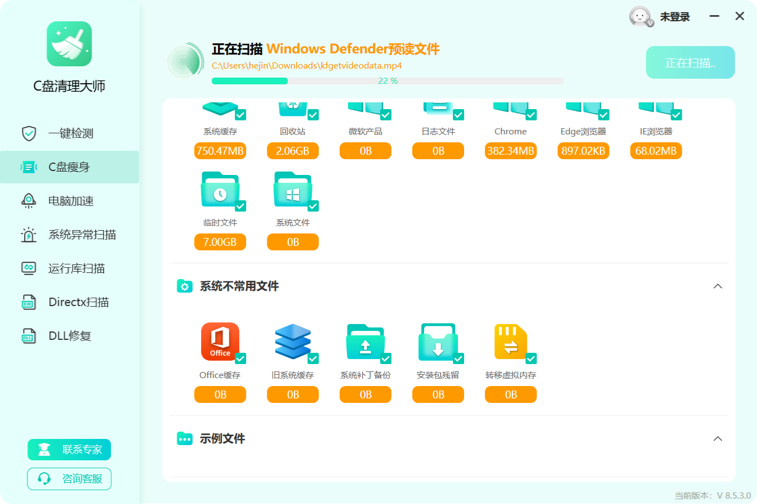Click the 未登录 login label
This screenshot has height=504, width=757.
click(675, 17)
